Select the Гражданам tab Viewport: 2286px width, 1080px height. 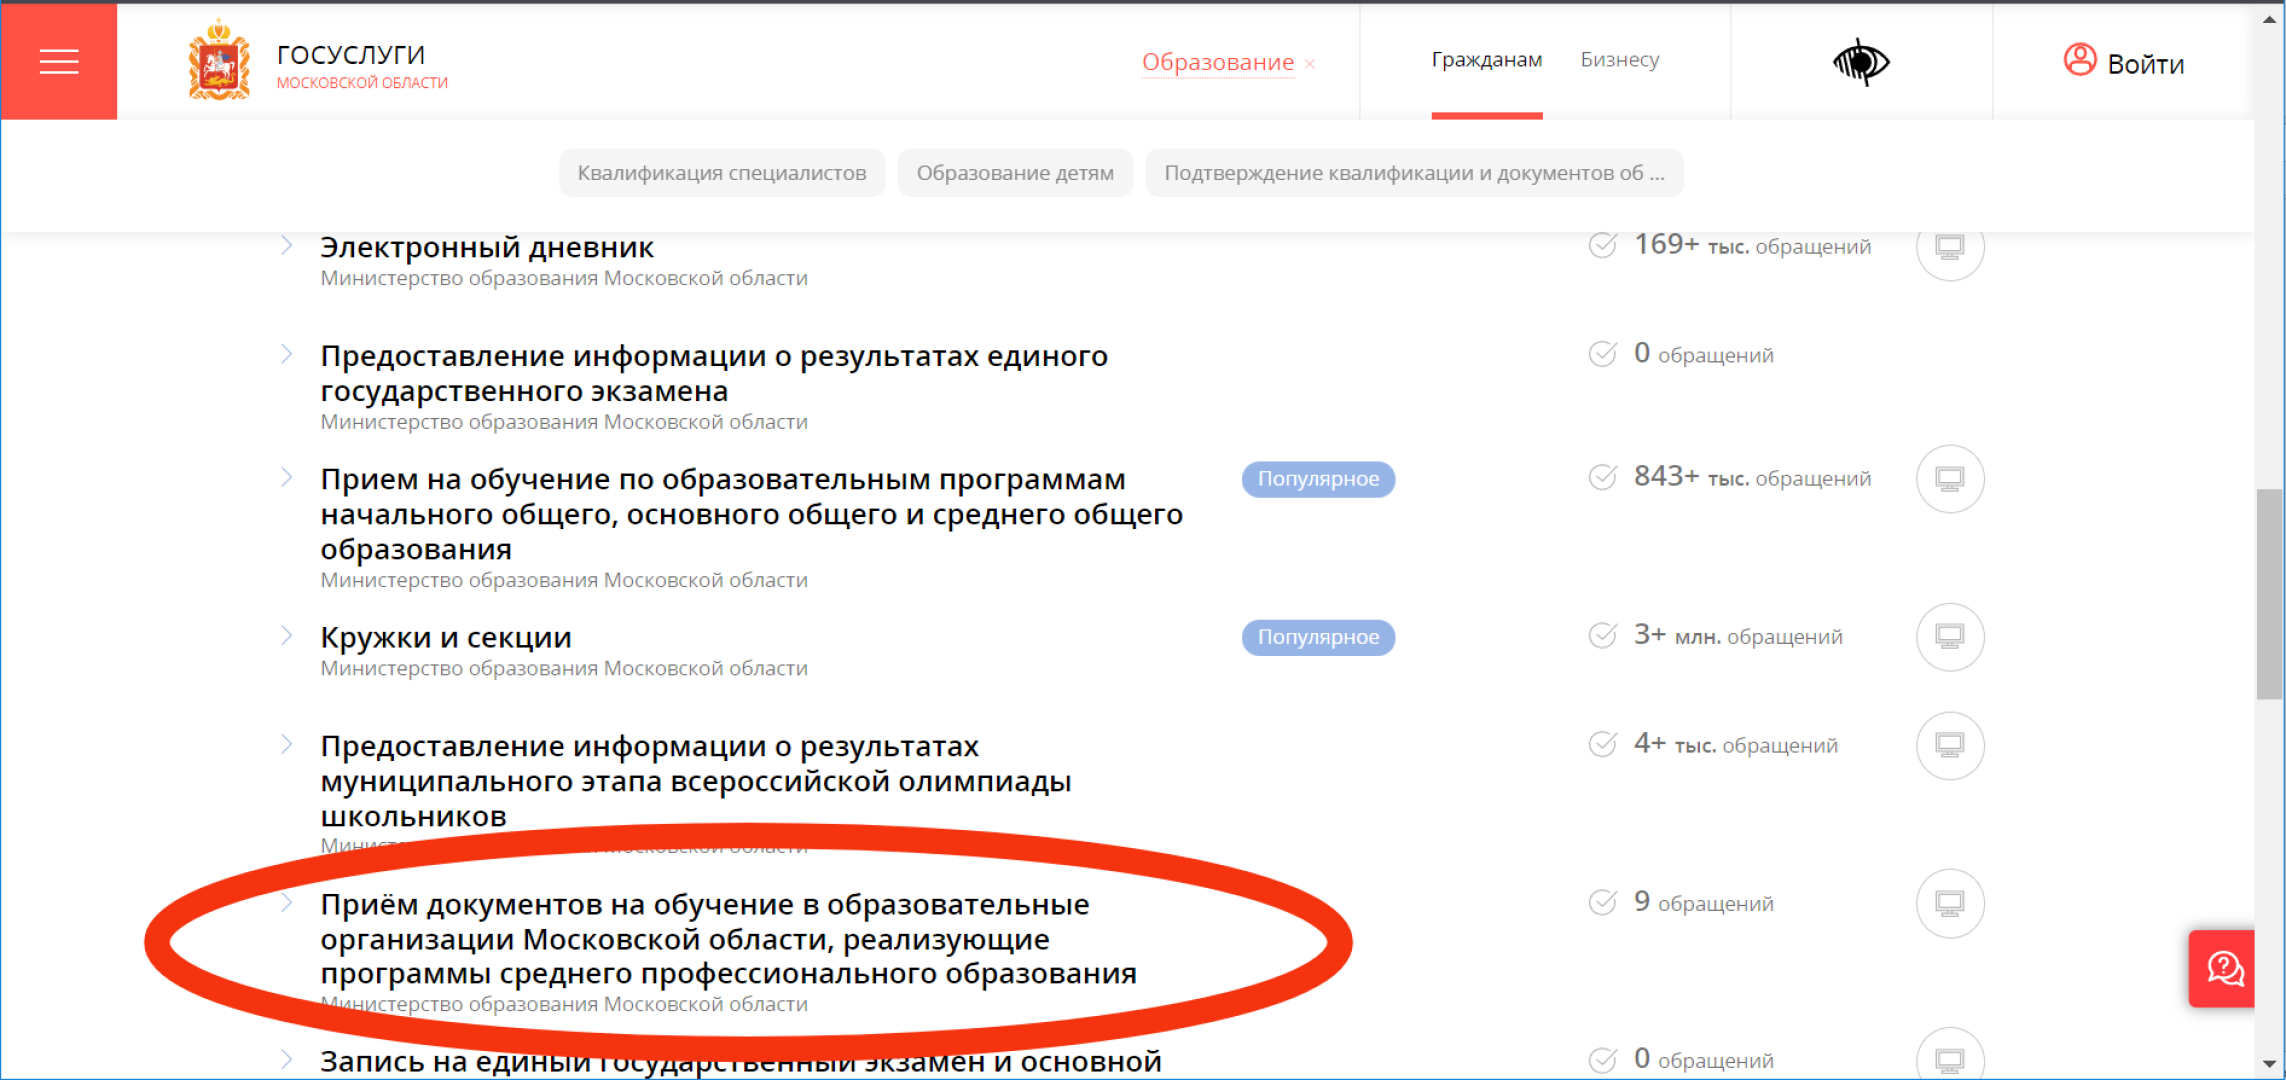point(1487,60)
